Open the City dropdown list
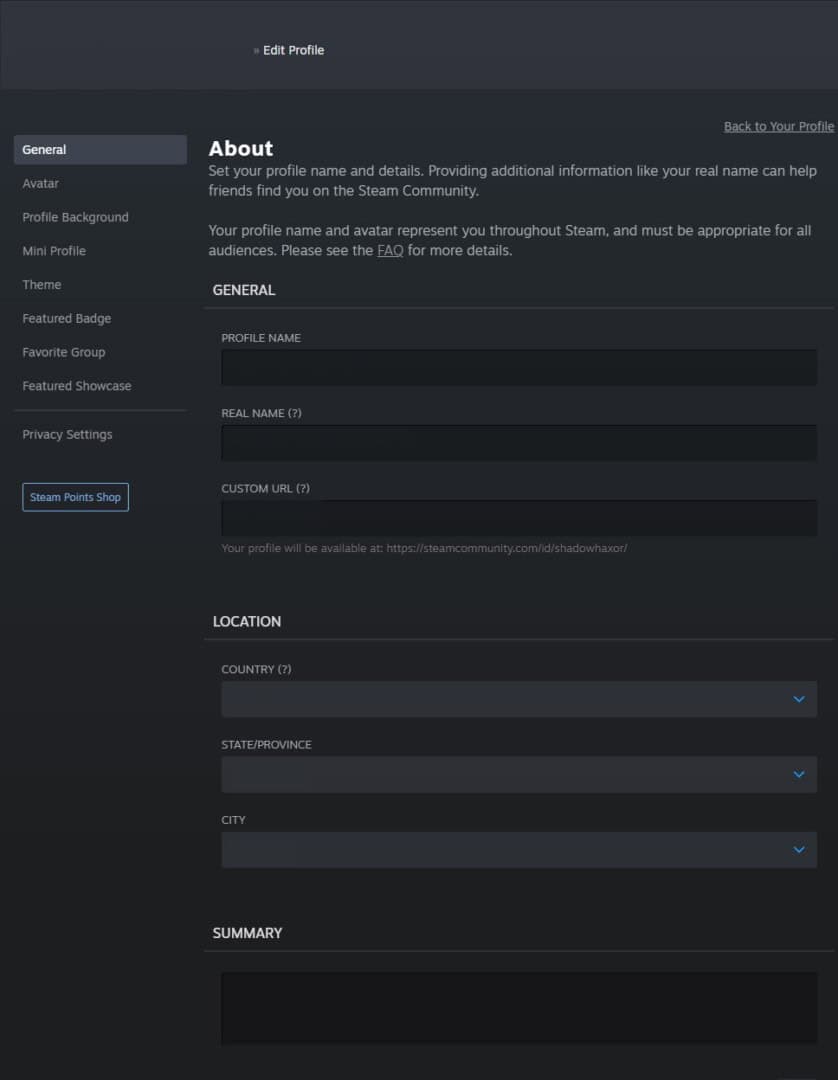This screenshot has height=1080, width=838. pos(519,849)
